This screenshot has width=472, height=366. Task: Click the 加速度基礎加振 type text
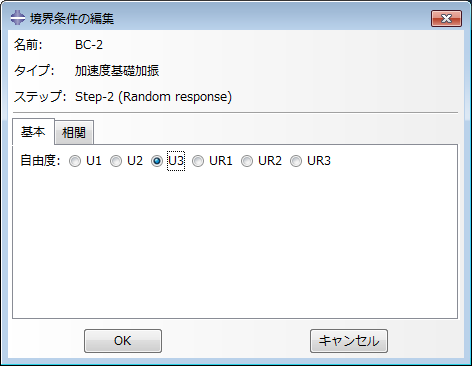pos(117,71)
